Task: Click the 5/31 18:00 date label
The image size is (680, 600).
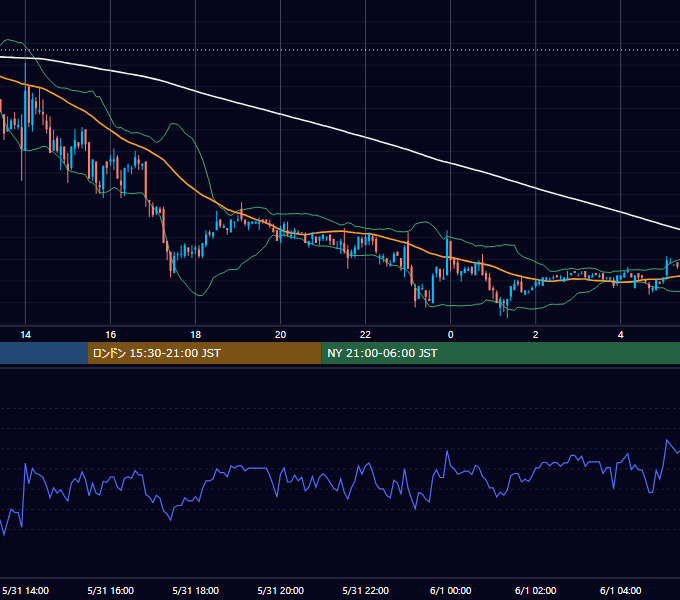Action: (x=196, y=590)
